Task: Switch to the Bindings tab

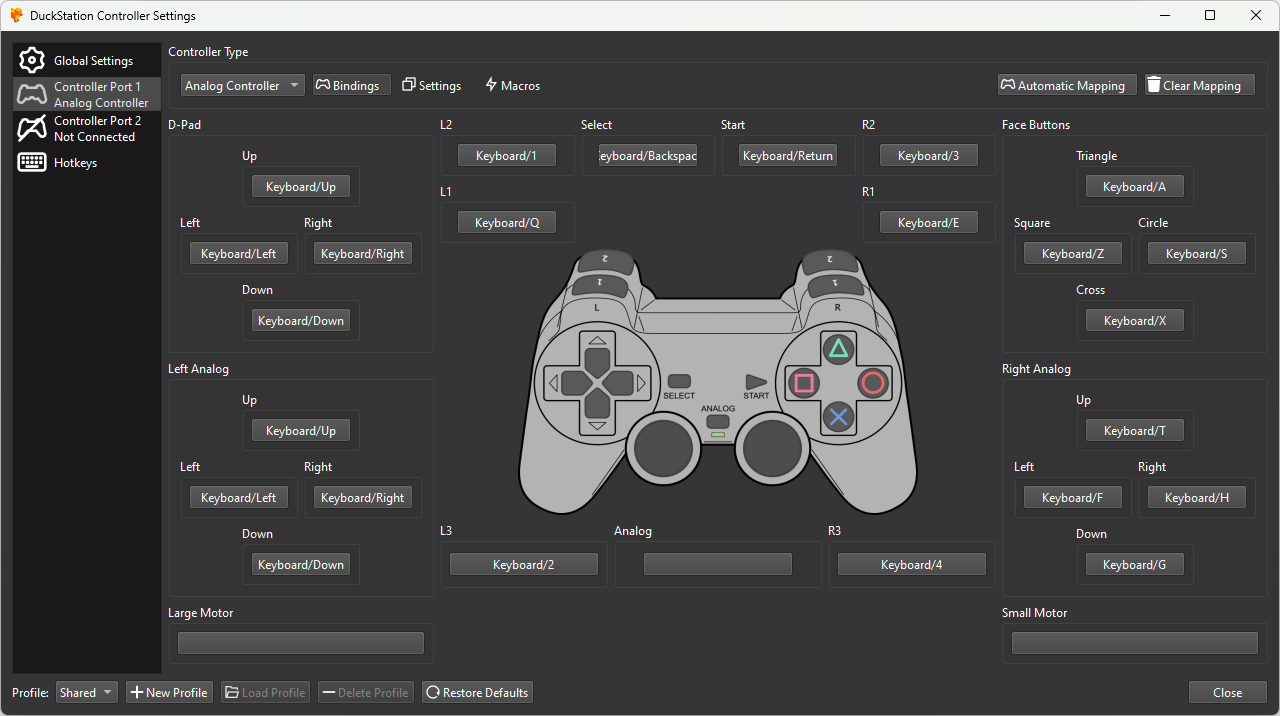Action: coord(351,85)
